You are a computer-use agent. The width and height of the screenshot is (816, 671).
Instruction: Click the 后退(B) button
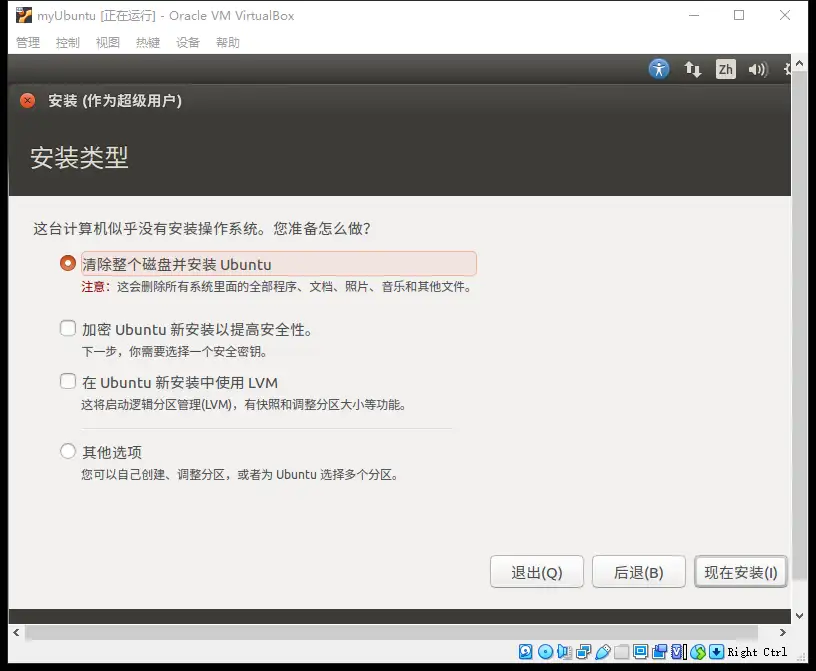(638, 572)
